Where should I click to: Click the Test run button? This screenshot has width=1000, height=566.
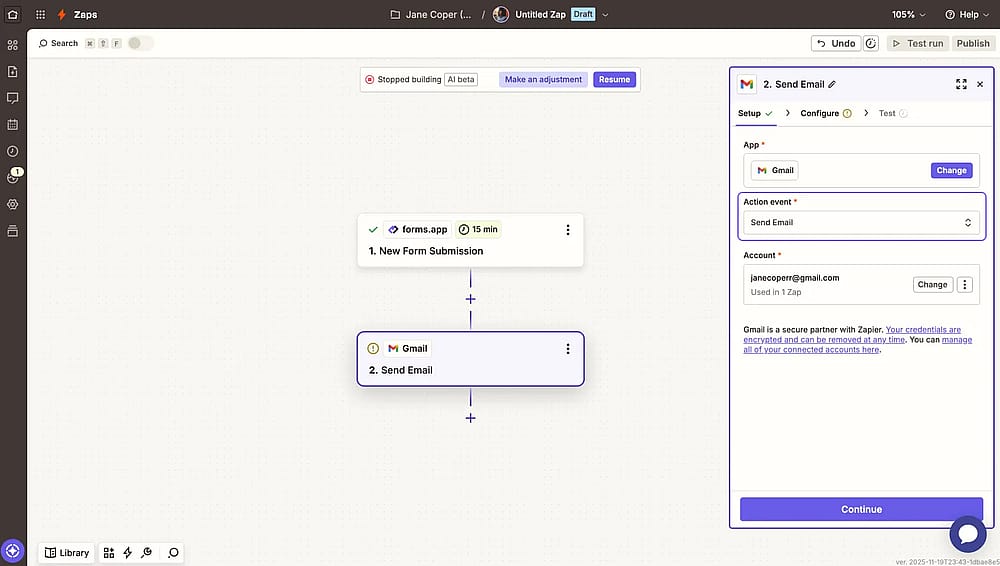[x=917, y=43]
